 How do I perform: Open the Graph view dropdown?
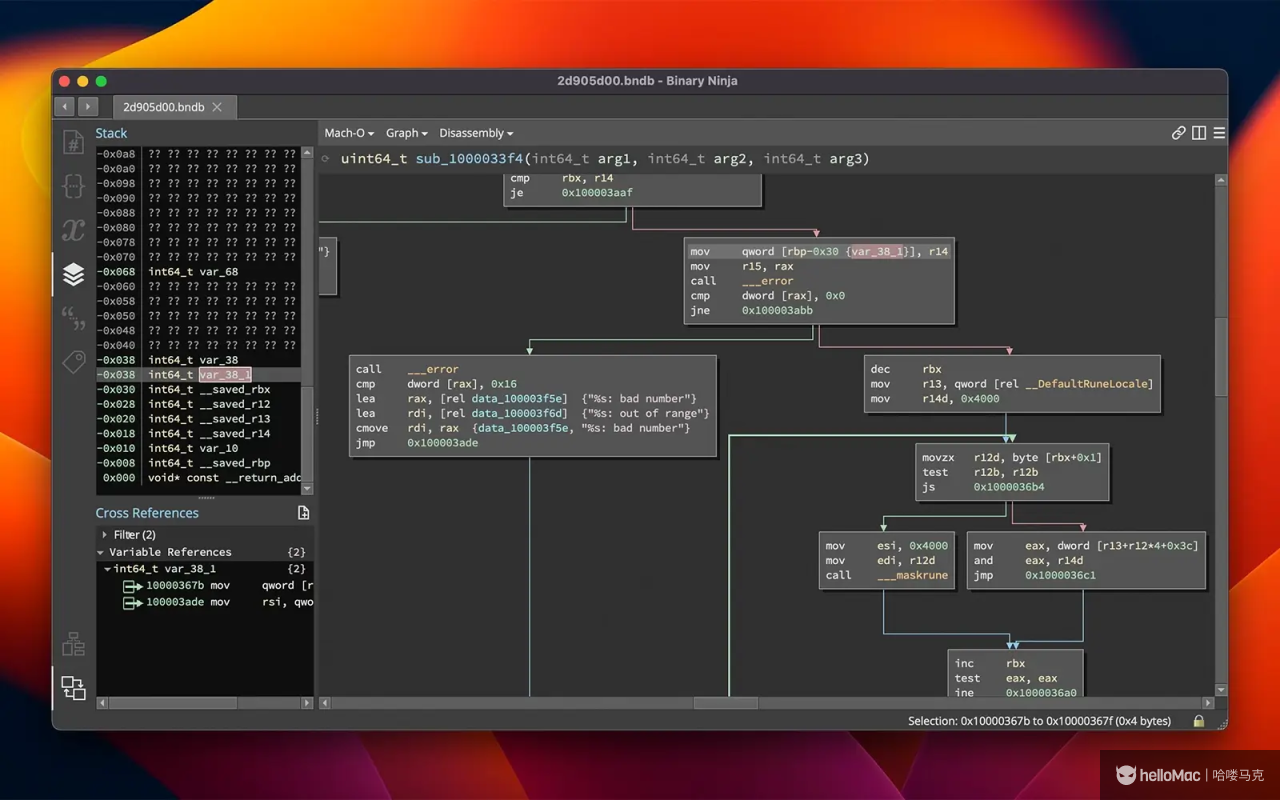pyautogui.click(x=406, y=133)
